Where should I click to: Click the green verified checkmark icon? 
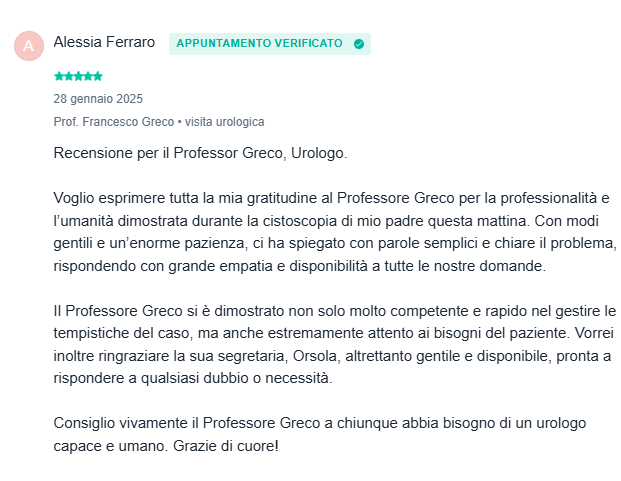point(359,44)
